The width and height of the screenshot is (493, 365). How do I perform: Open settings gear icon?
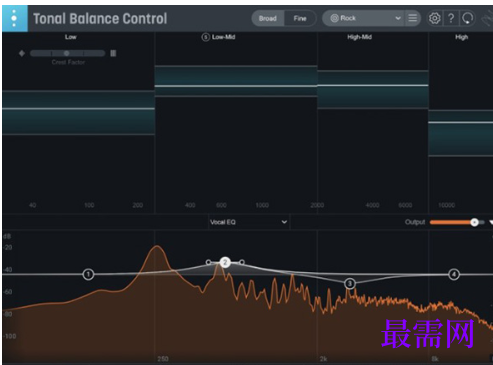[434, 18]
